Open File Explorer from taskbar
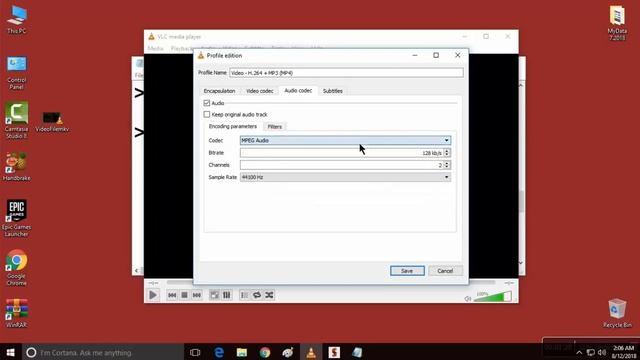The image size is (640, 360). (242, 352)
